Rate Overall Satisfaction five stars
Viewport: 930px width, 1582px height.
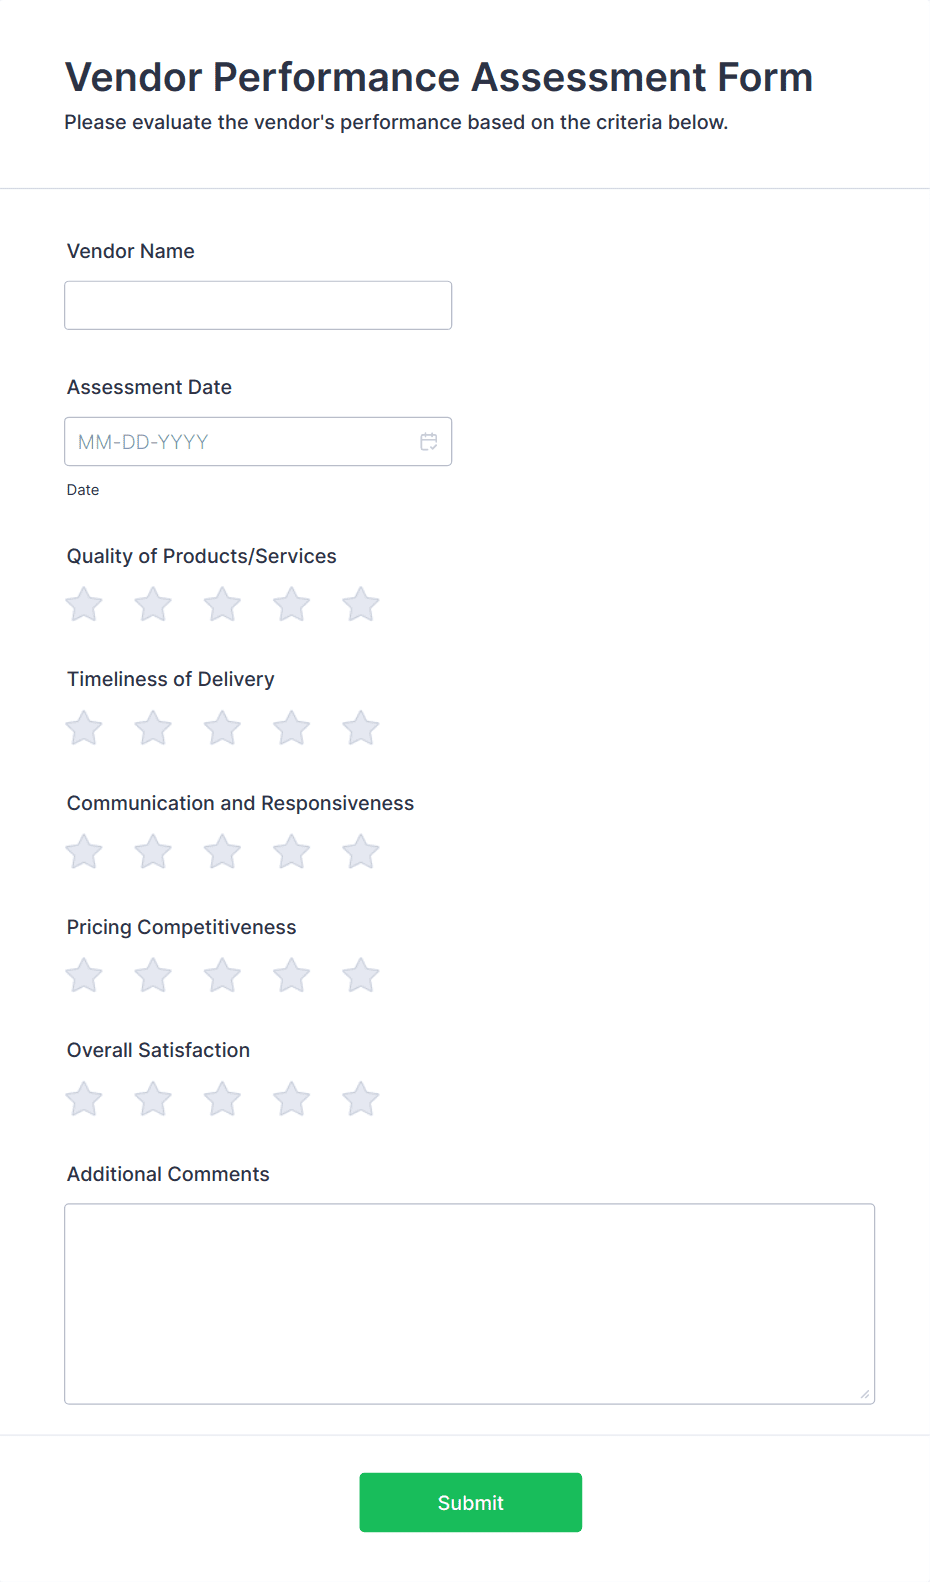click(360, 1098)
